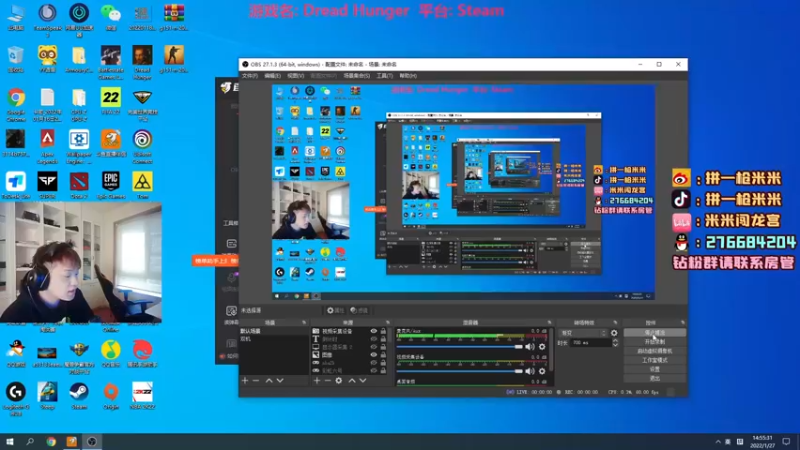Open the View (视图) menu in OBS
This screenshot has width=800, height=450.
tap(295, 76)
